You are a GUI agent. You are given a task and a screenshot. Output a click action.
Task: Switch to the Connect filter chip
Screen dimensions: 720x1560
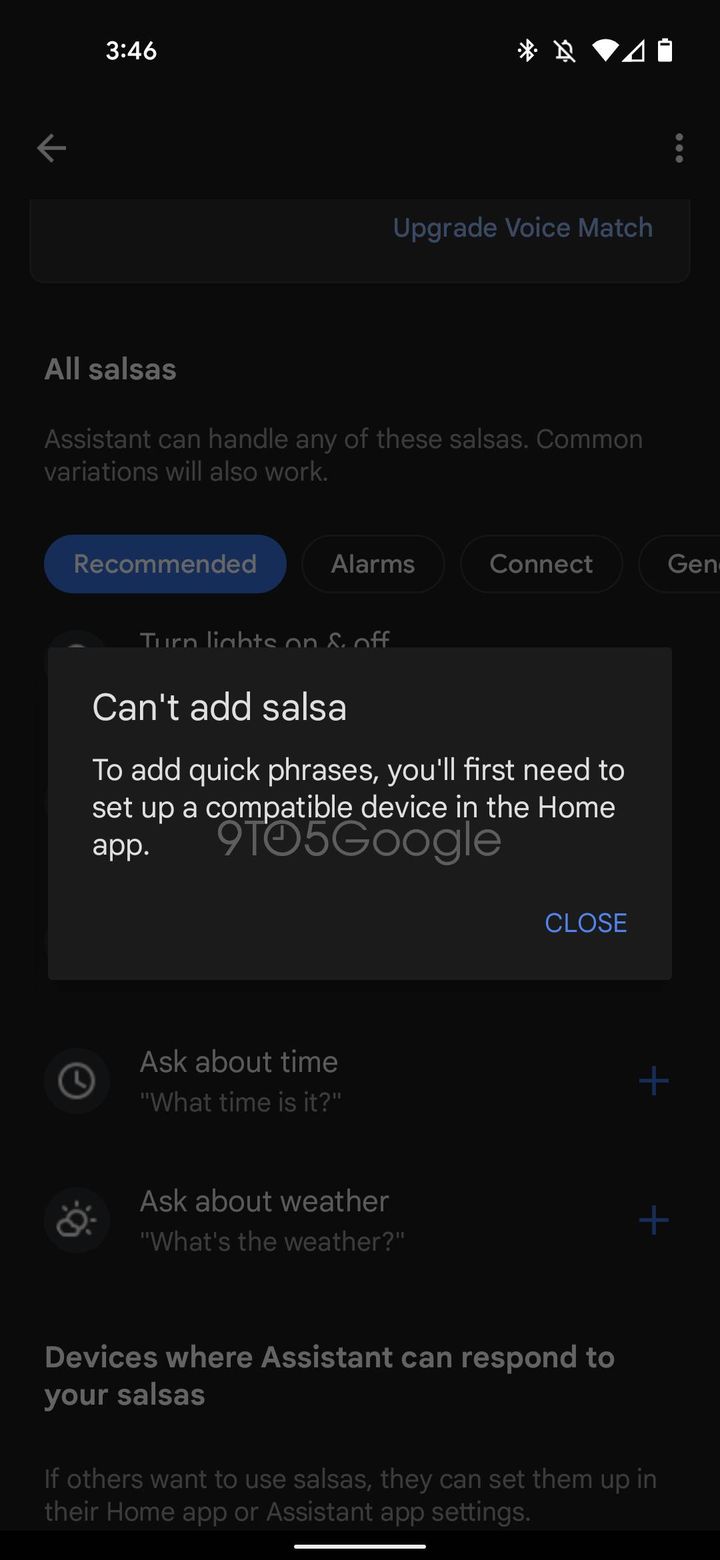tap(541, 564)
